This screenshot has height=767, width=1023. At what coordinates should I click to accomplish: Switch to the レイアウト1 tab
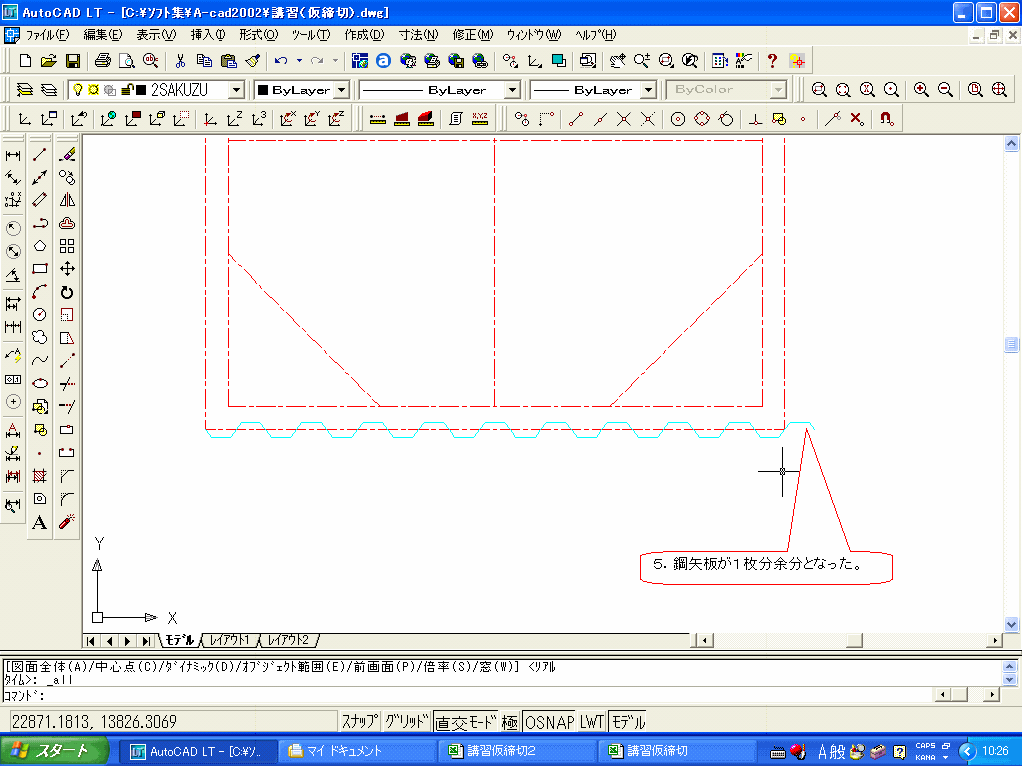(x=230, y=640)
